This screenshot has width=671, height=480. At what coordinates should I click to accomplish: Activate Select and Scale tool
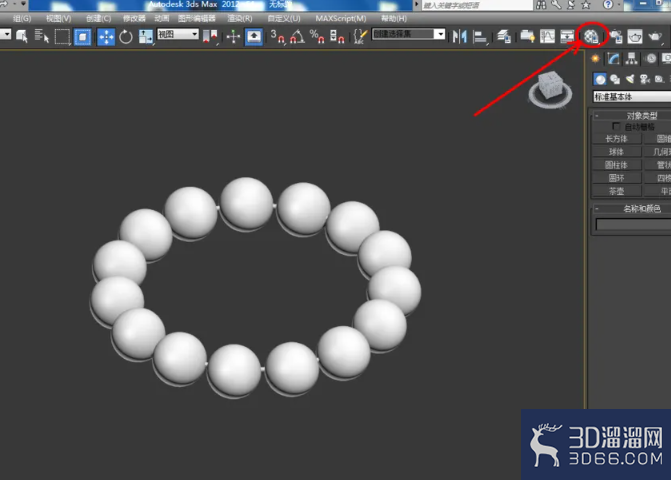coord(145,37)
